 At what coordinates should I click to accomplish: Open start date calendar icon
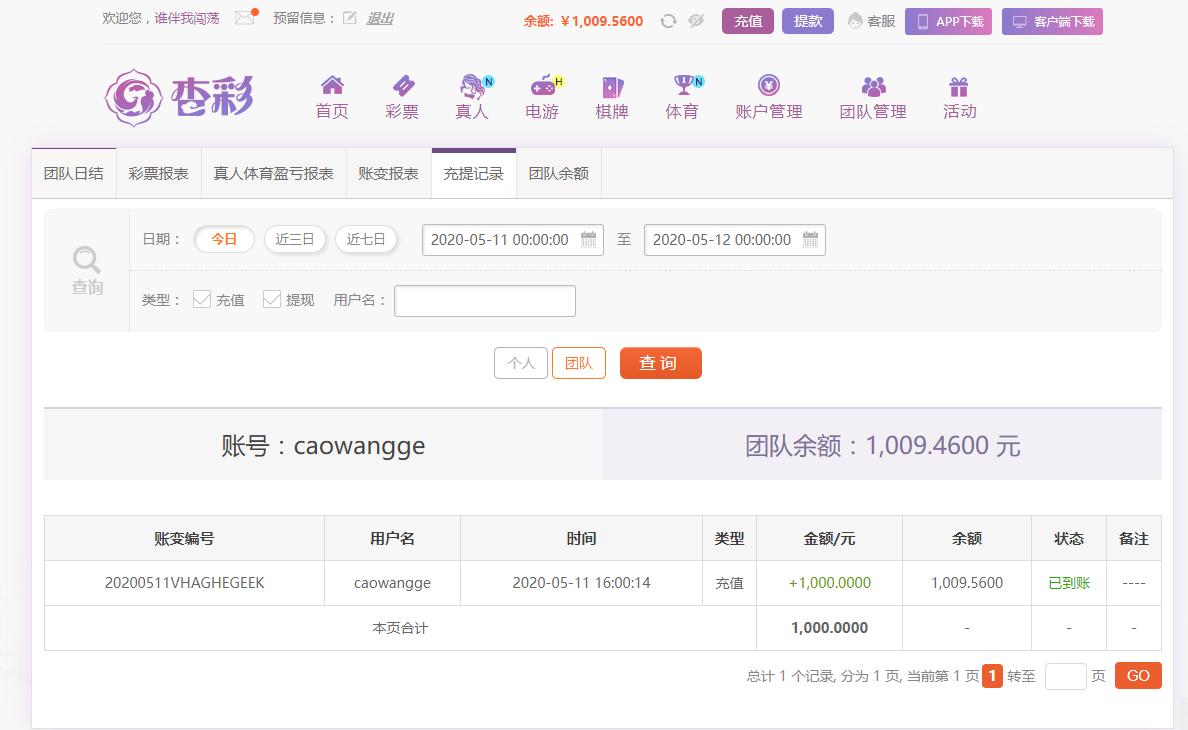[588, 239]
